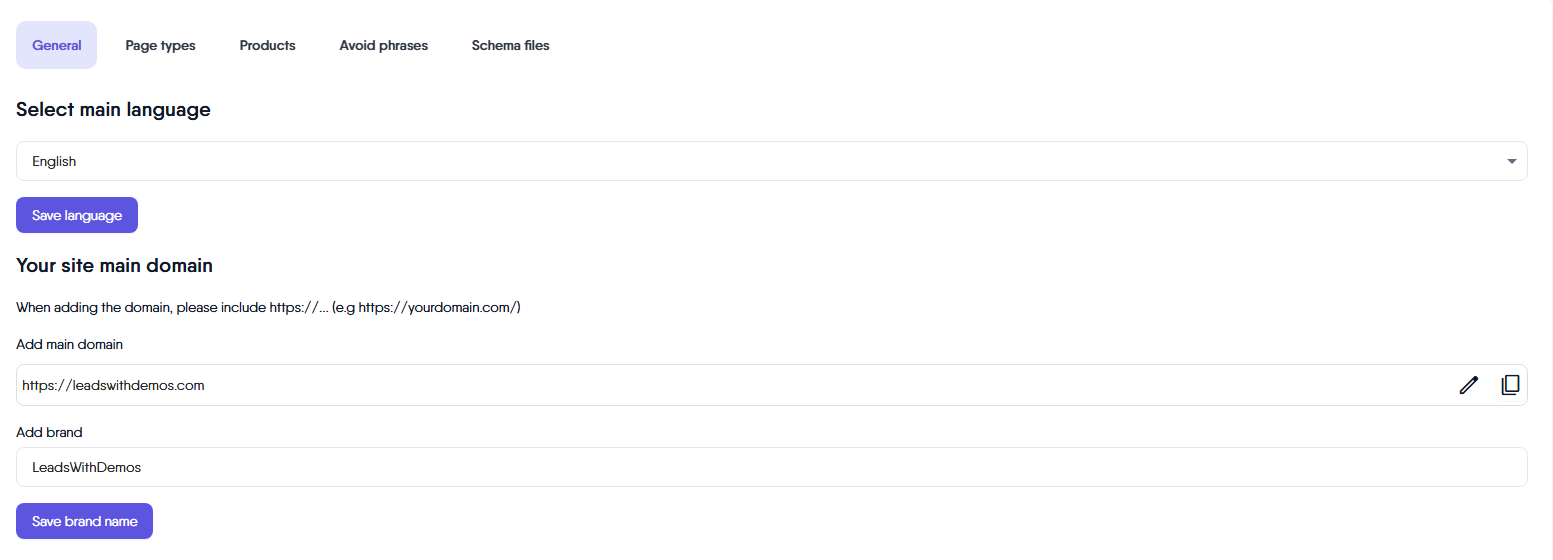Open the Page types tab
Viewport: 1553px width, 560px height.
tap(160, 45)
